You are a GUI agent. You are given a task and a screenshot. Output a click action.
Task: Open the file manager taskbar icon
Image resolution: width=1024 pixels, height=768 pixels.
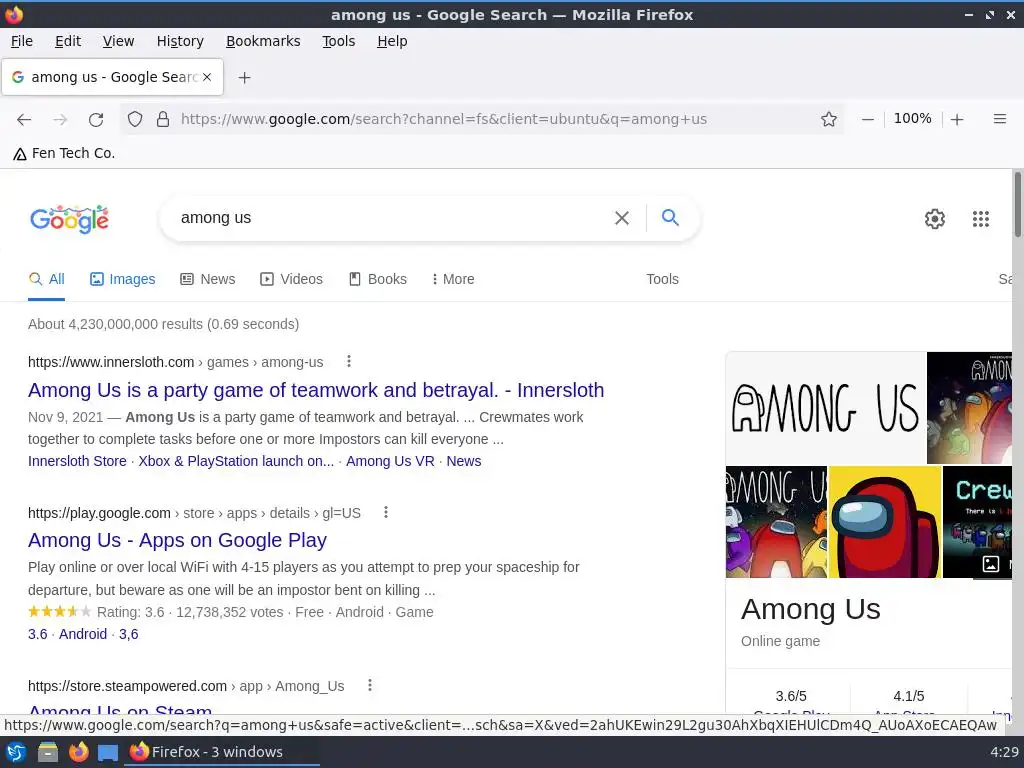[47, 752]
